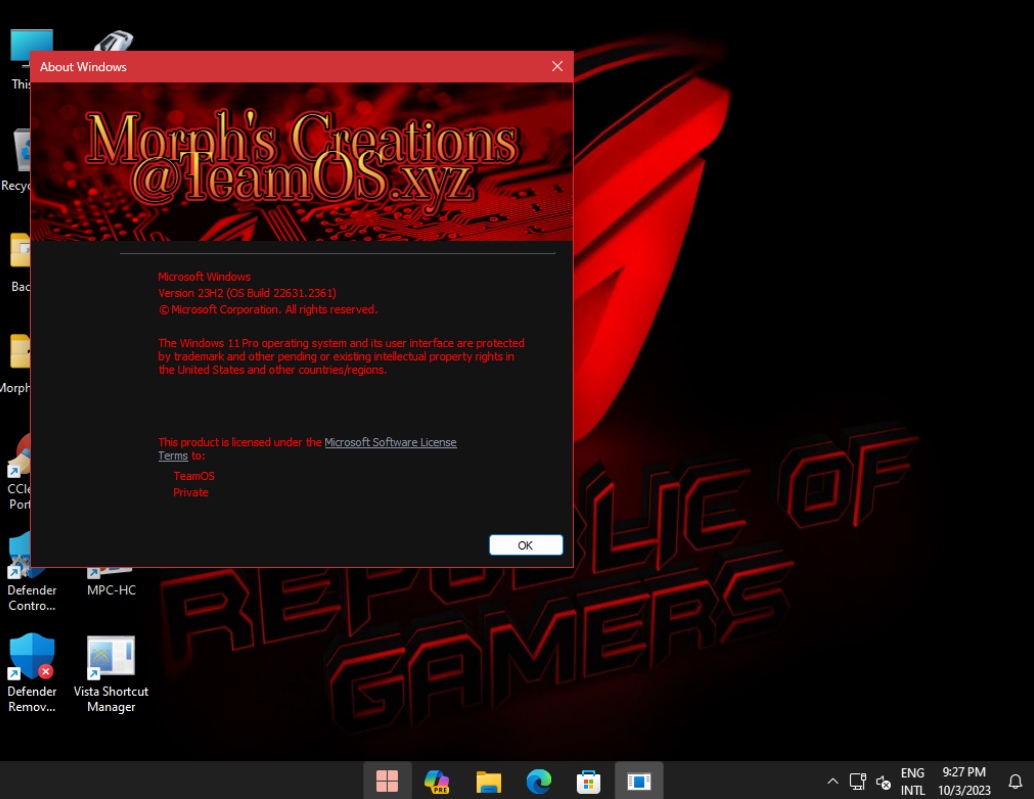
Task: Open the network status tray icon
Action: pos(857,781)
